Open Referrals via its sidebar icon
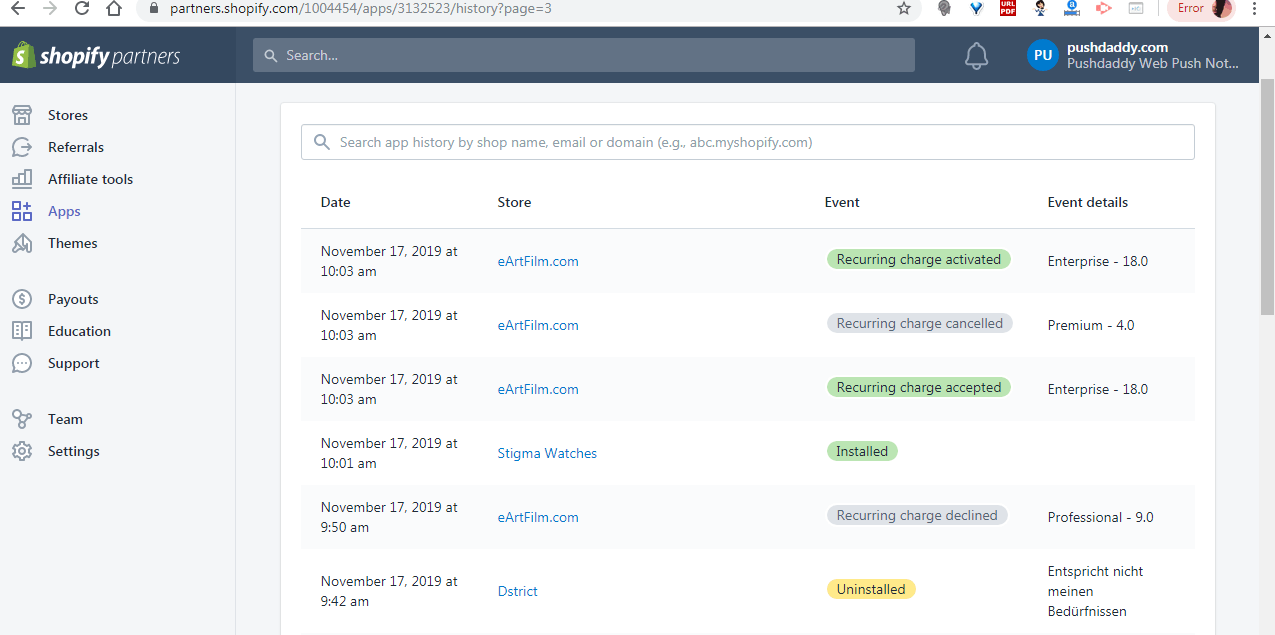 (22, 147)
